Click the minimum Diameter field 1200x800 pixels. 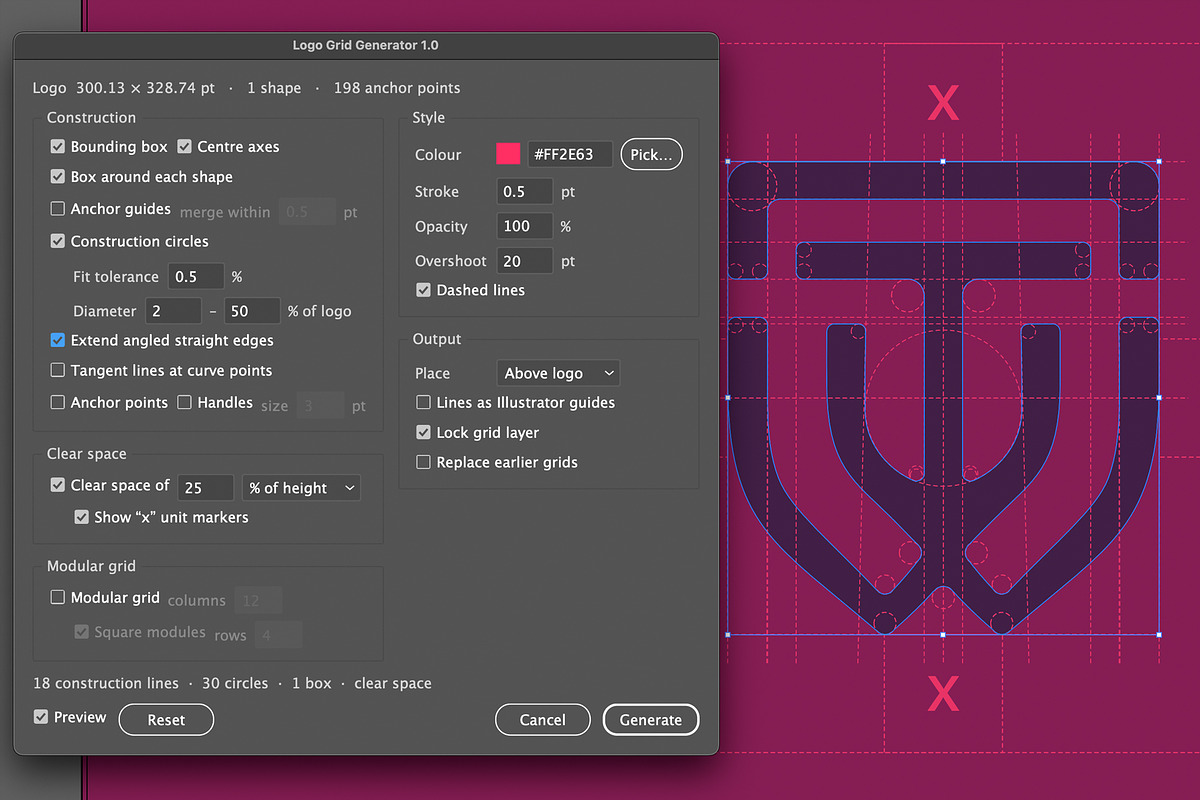coord(173,311)
